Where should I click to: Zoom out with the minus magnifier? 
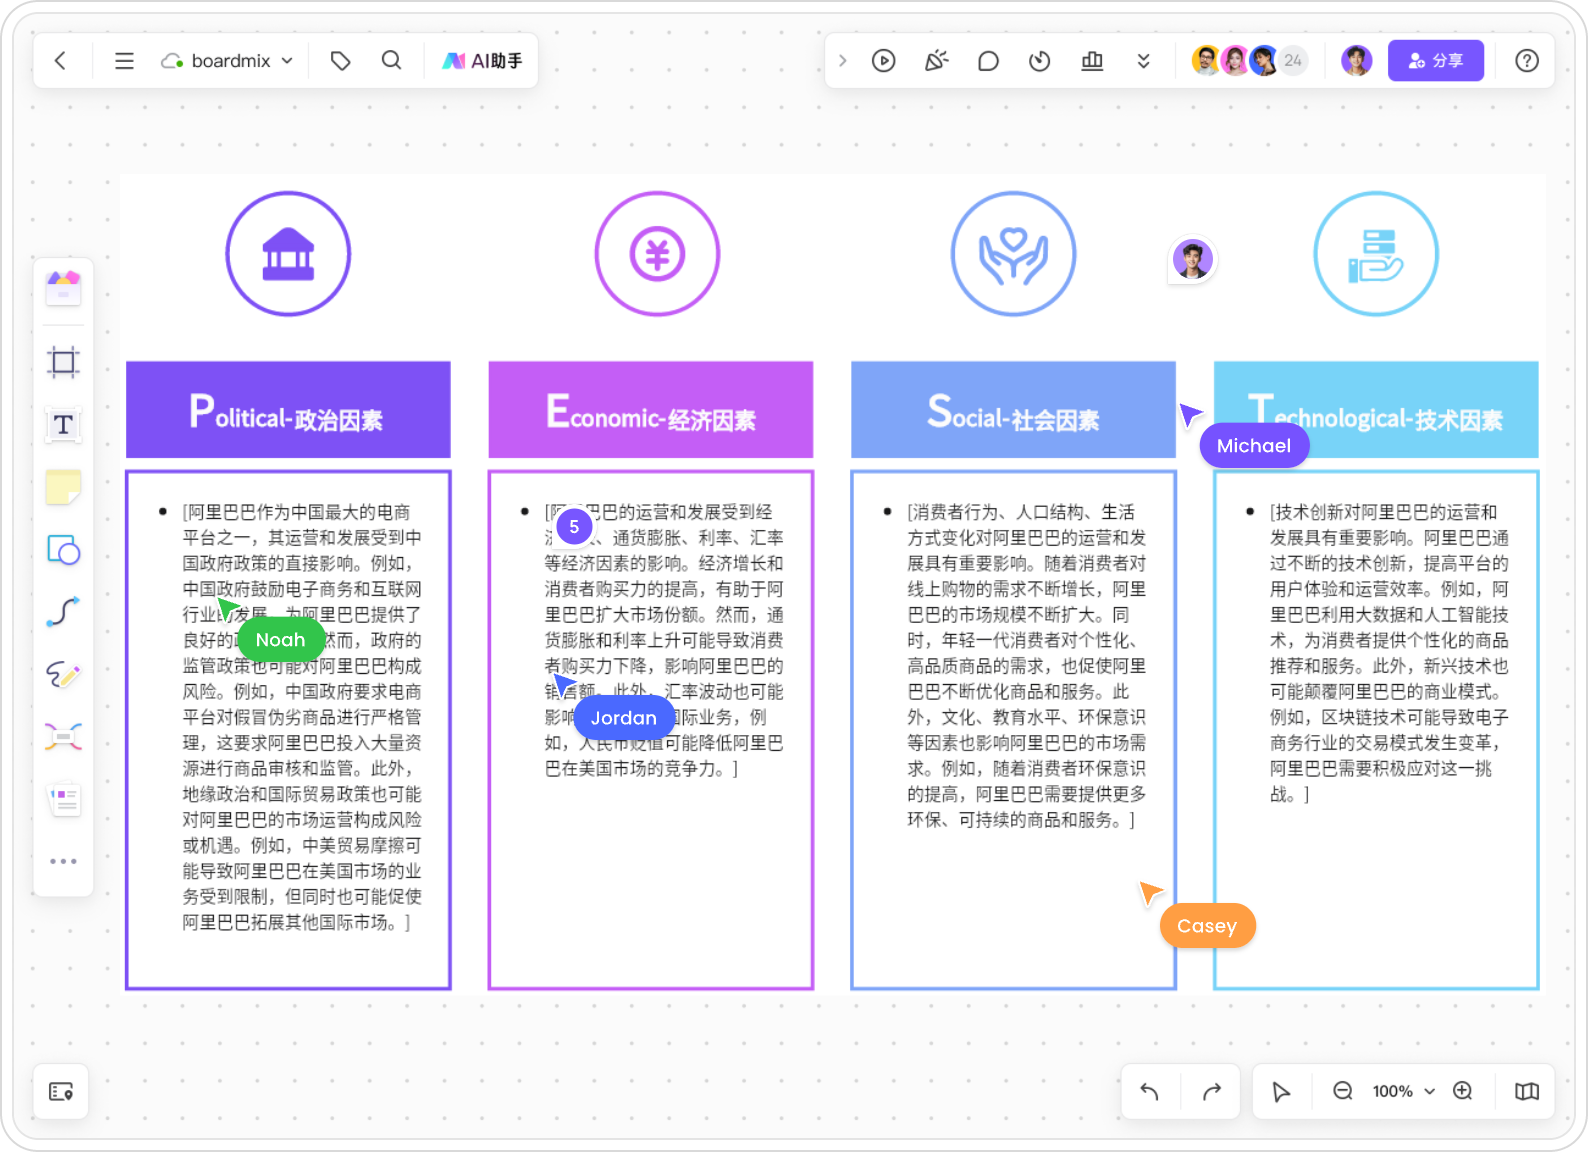pos(1343,1091)
